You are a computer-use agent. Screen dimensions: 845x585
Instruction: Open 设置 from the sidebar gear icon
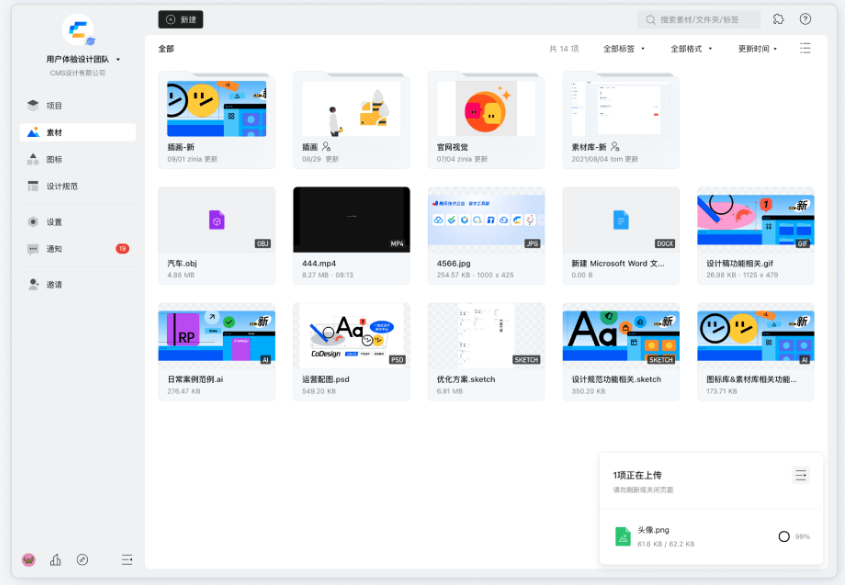tap(33, 222)
